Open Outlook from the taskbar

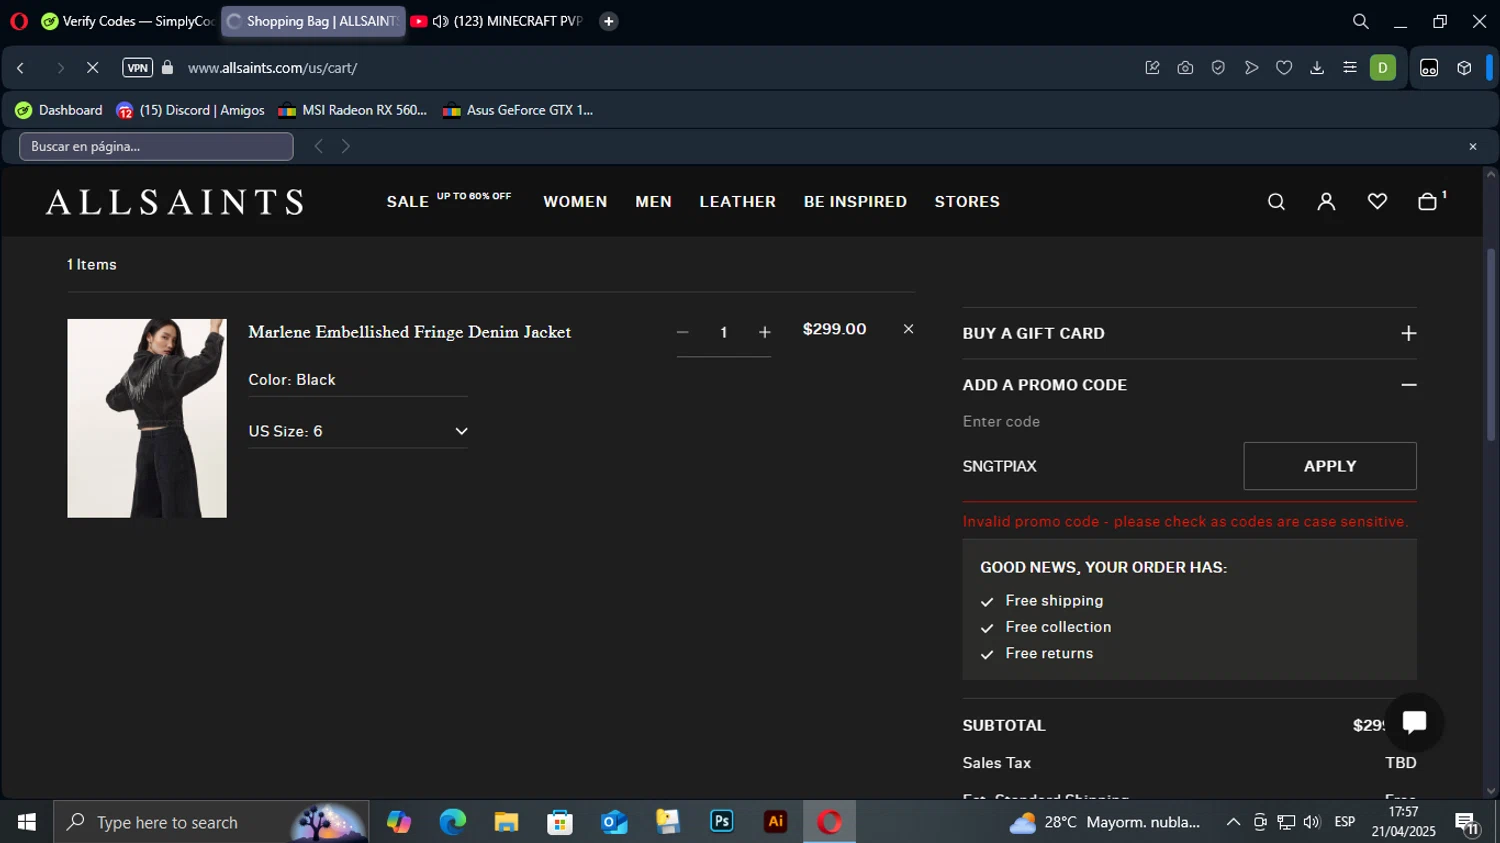point(614,822)
